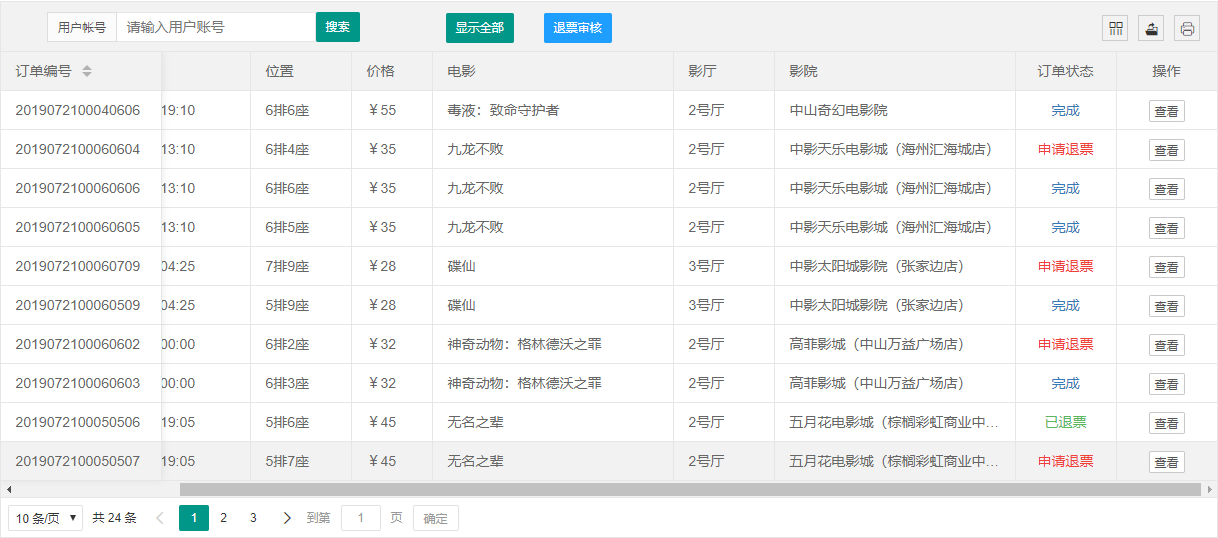This screenshot has width=1218, height=538.
Task: Go to previous page arrow
Action: [160, 518]
